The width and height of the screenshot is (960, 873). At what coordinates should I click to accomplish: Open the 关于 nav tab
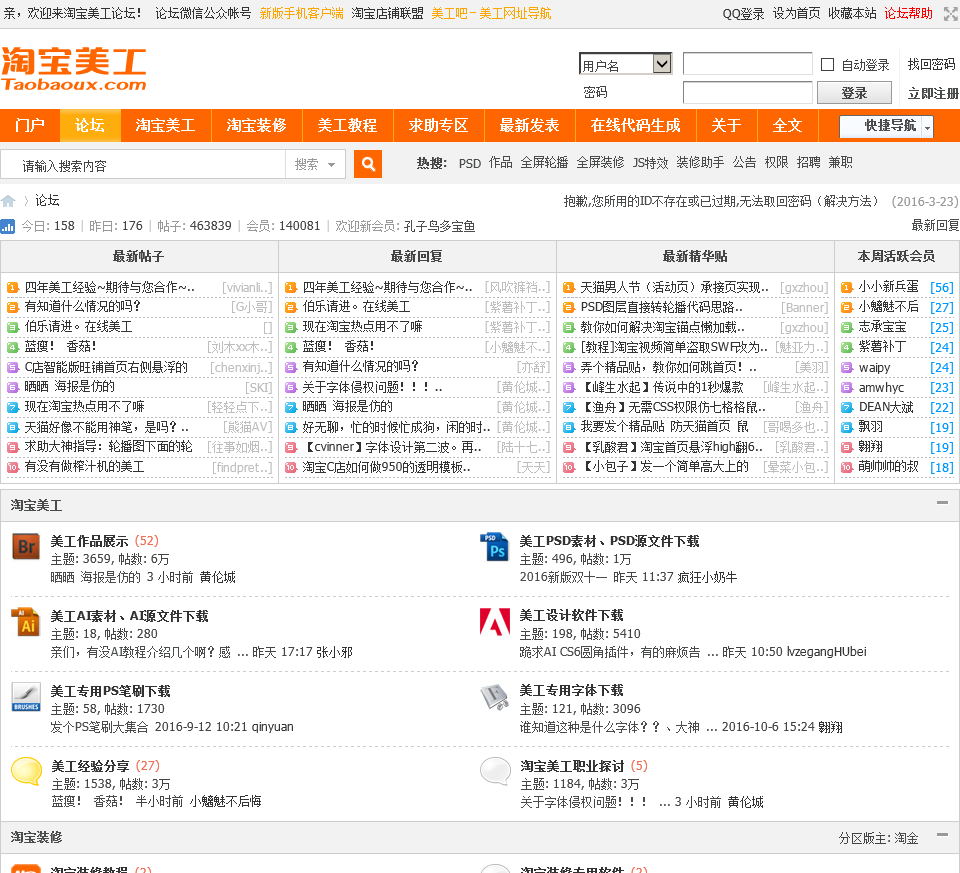click(x=727, y=126)
